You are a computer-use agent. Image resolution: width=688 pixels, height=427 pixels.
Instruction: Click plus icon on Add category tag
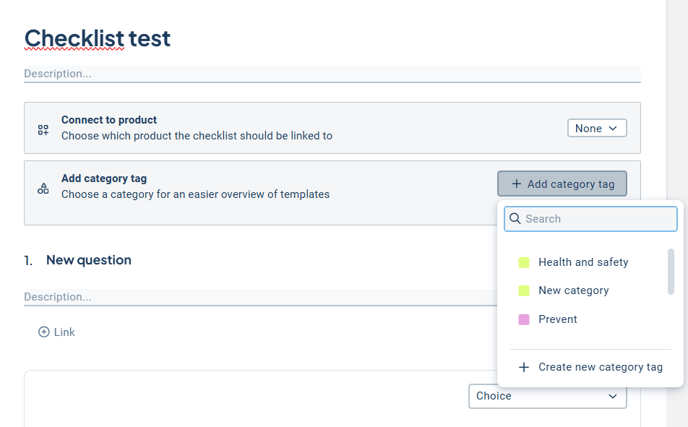pos(516,184)
